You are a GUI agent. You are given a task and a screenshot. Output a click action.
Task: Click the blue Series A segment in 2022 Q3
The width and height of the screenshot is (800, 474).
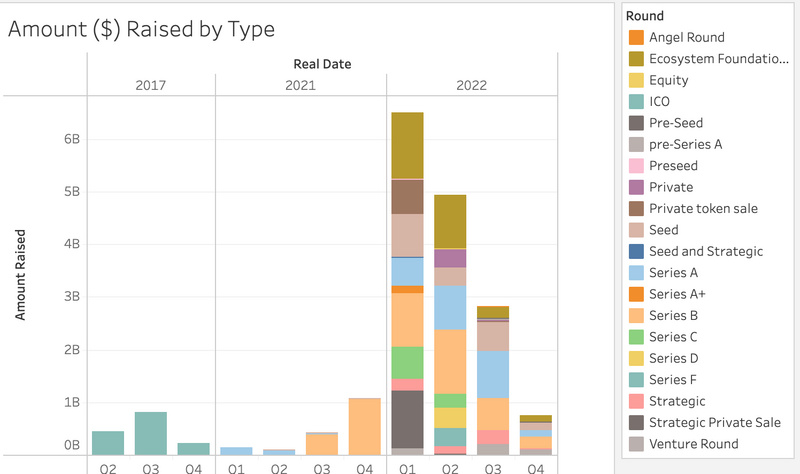click(x=492, y=374)
